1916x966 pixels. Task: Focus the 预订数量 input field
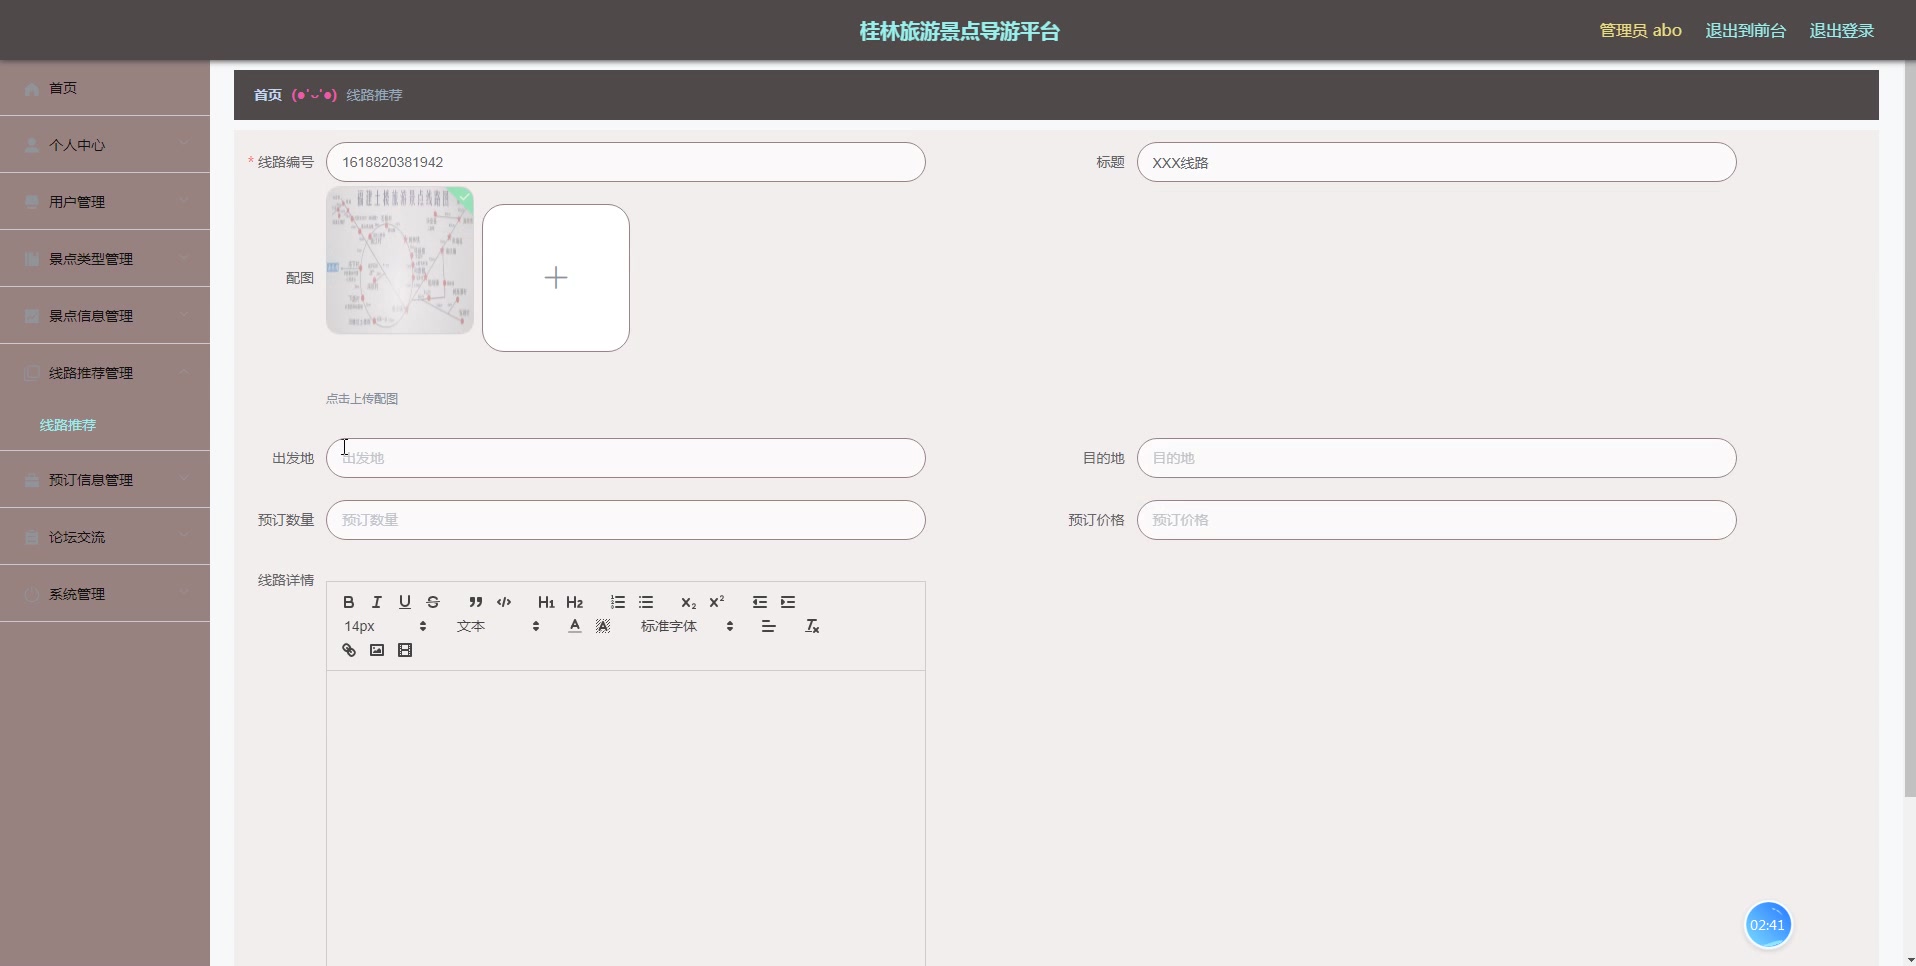coord(626,520)
